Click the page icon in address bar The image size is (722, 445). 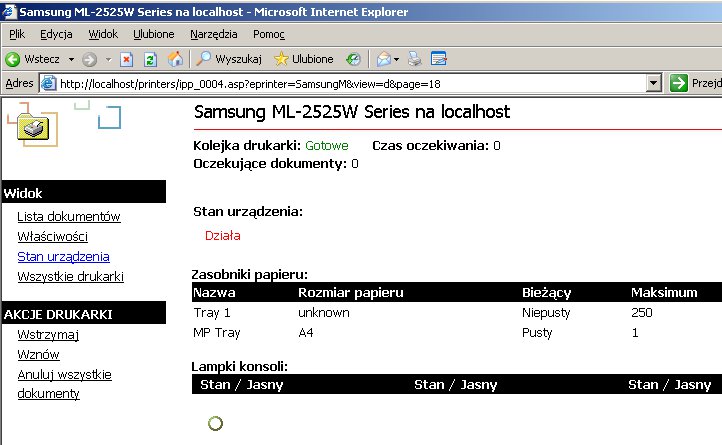click(48, 84)
